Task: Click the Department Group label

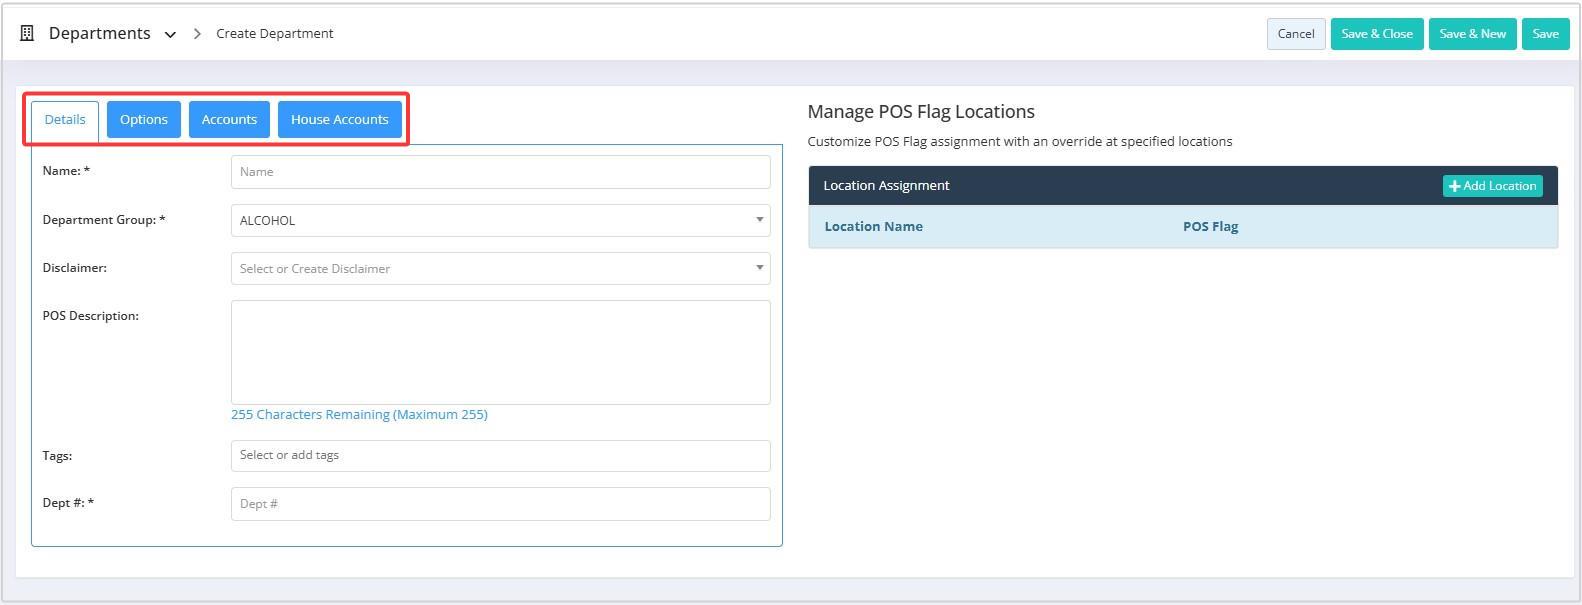Action: [x=104, y=220]
